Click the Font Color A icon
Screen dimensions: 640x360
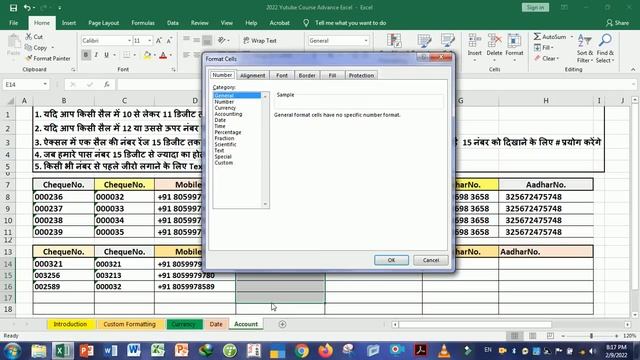[x=163, y=55]
